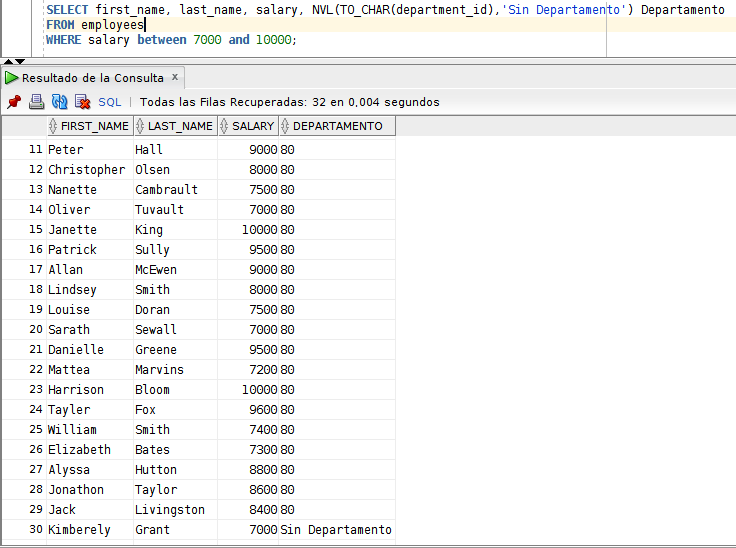
Task: Select the Sin Departamento cell for Kimberely
Action: [x=336, y=530]
